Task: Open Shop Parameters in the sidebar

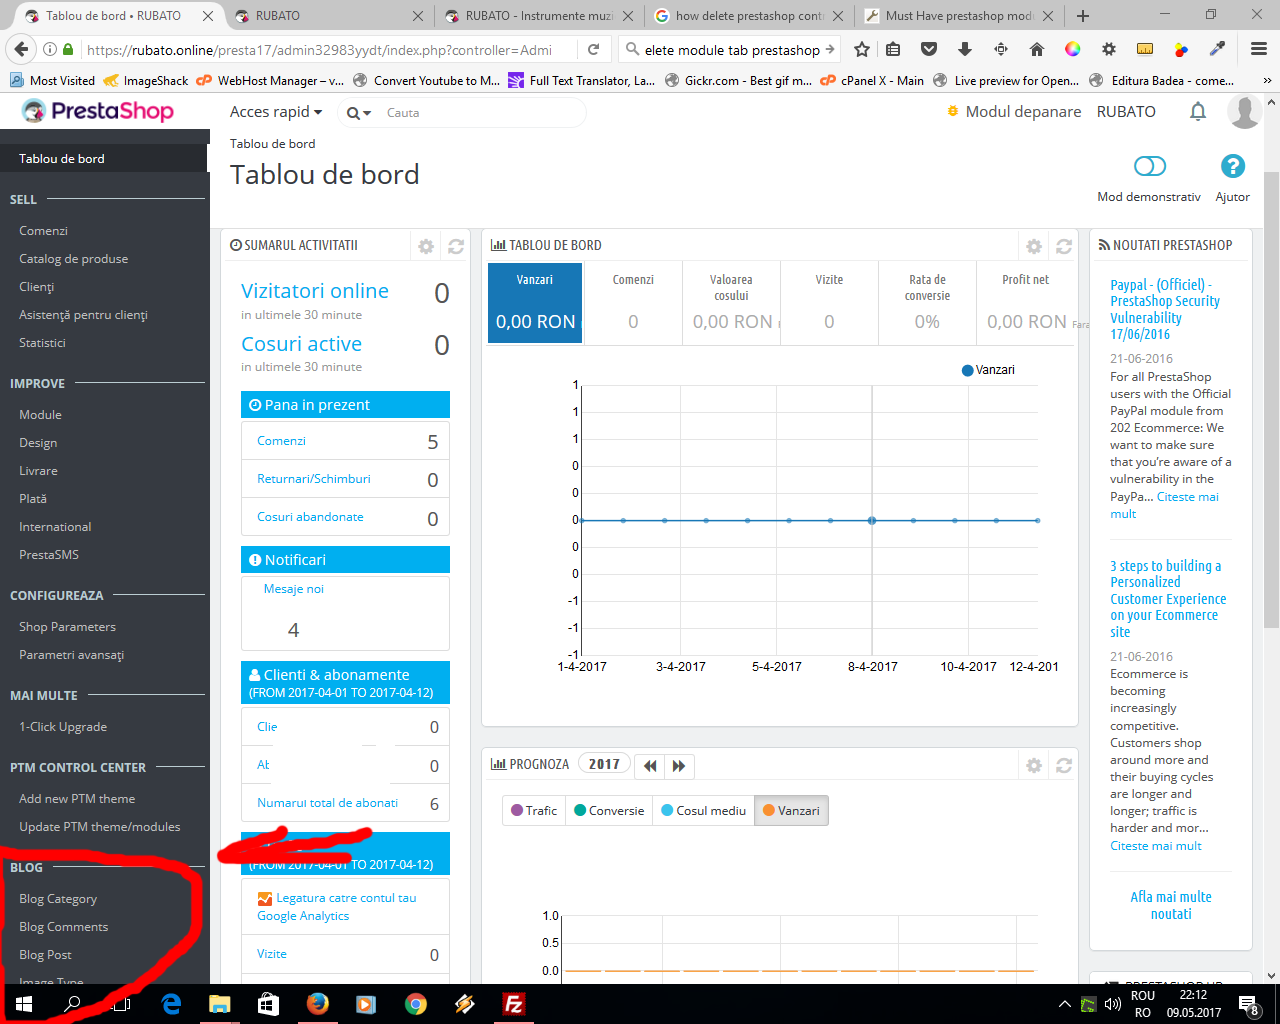Action: click(x=67, y=627)
